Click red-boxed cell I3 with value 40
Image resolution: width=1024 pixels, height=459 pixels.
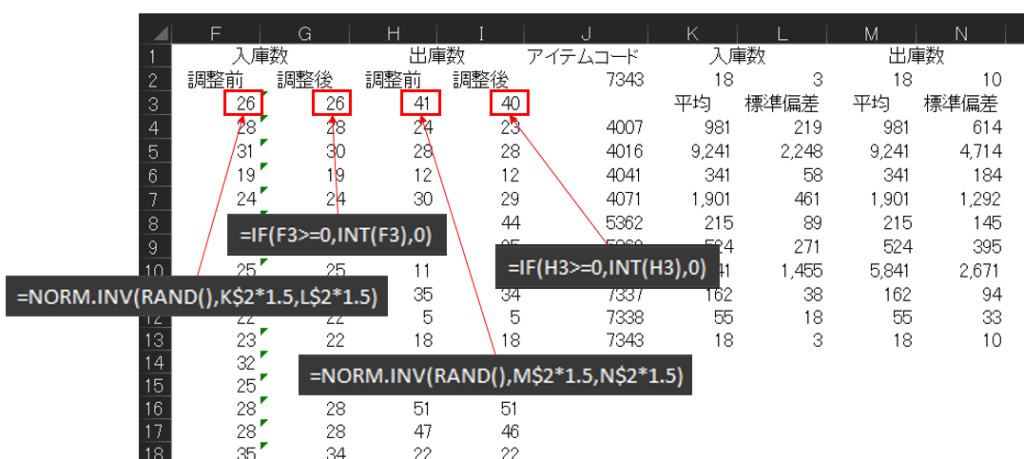[509, 103]
